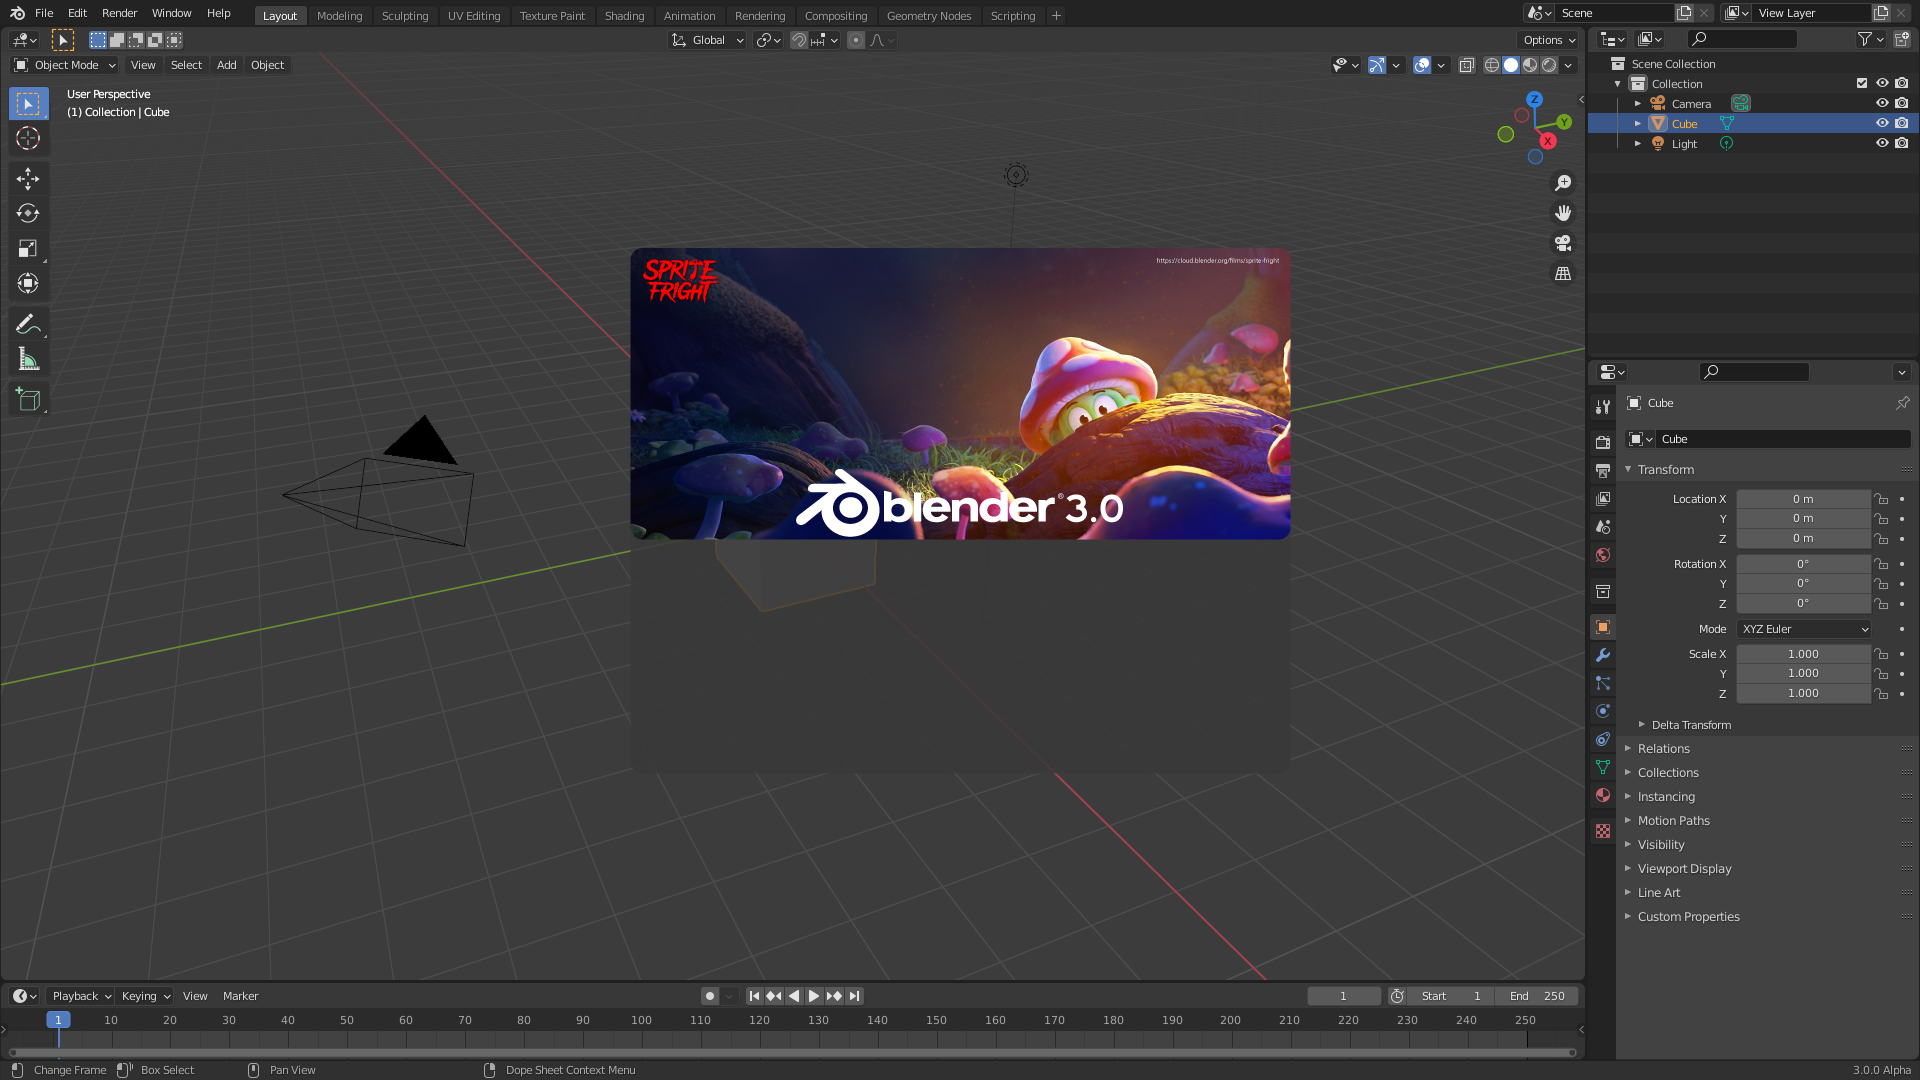Expand the Delta Transform panel
This screenshot has height=1080, width=1920.
[1691, 725]
